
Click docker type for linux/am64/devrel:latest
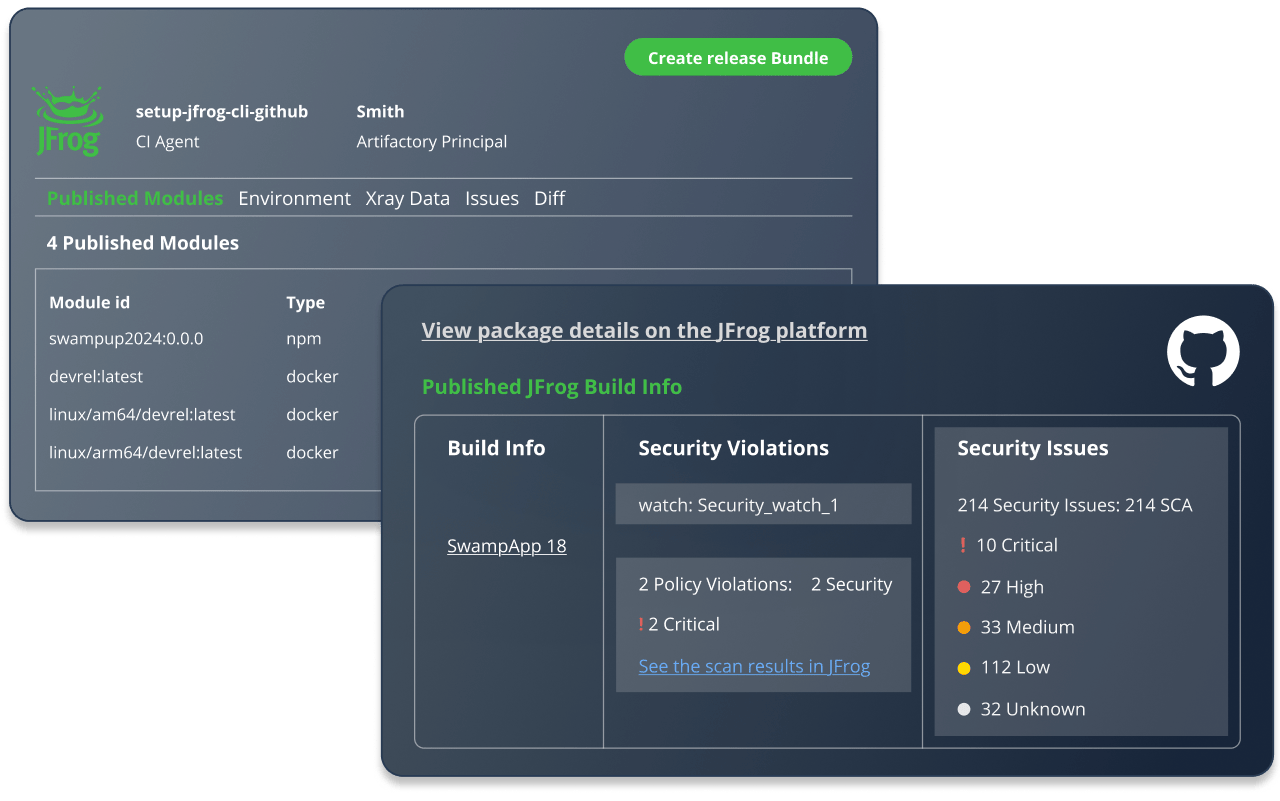tap(312, 414)
